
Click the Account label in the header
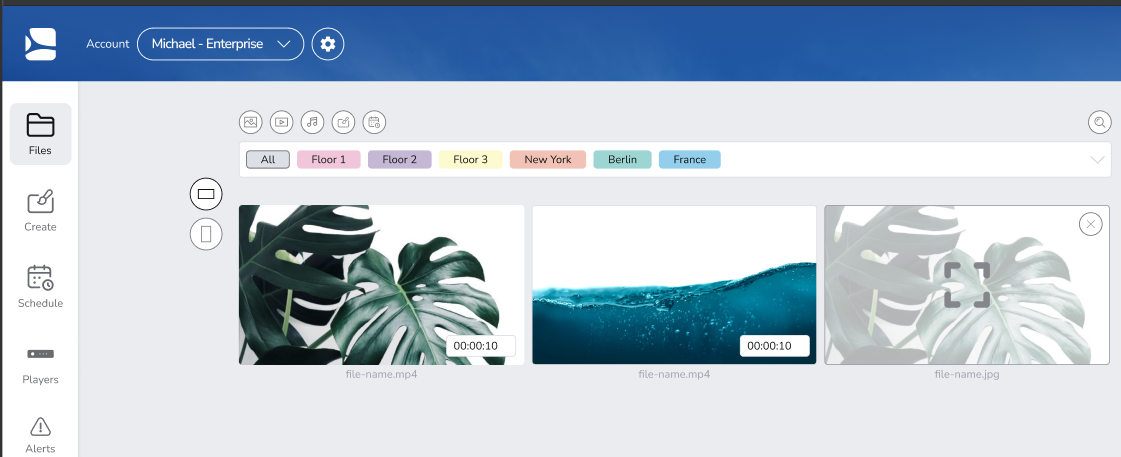[x=108, y=44]
